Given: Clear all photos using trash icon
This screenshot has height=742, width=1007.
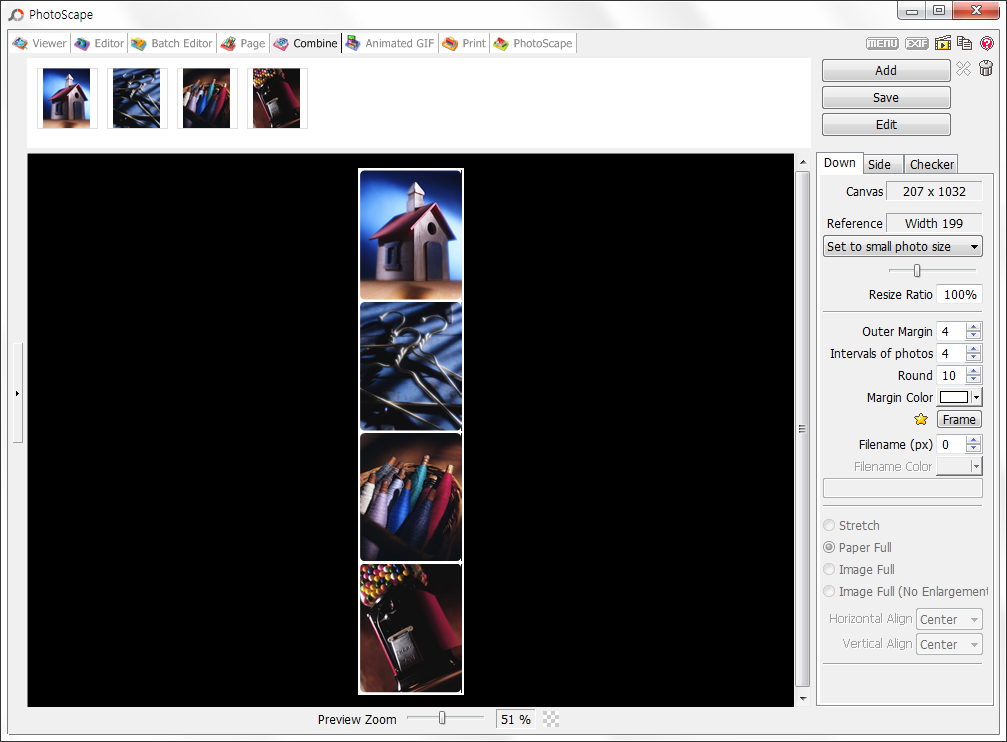Looking at the screenshot, I should pyautogui.click(x=986, y=68).
